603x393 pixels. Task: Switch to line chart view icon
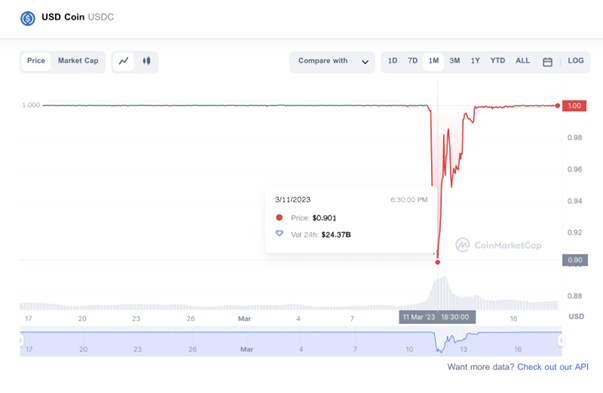[123, 61]
